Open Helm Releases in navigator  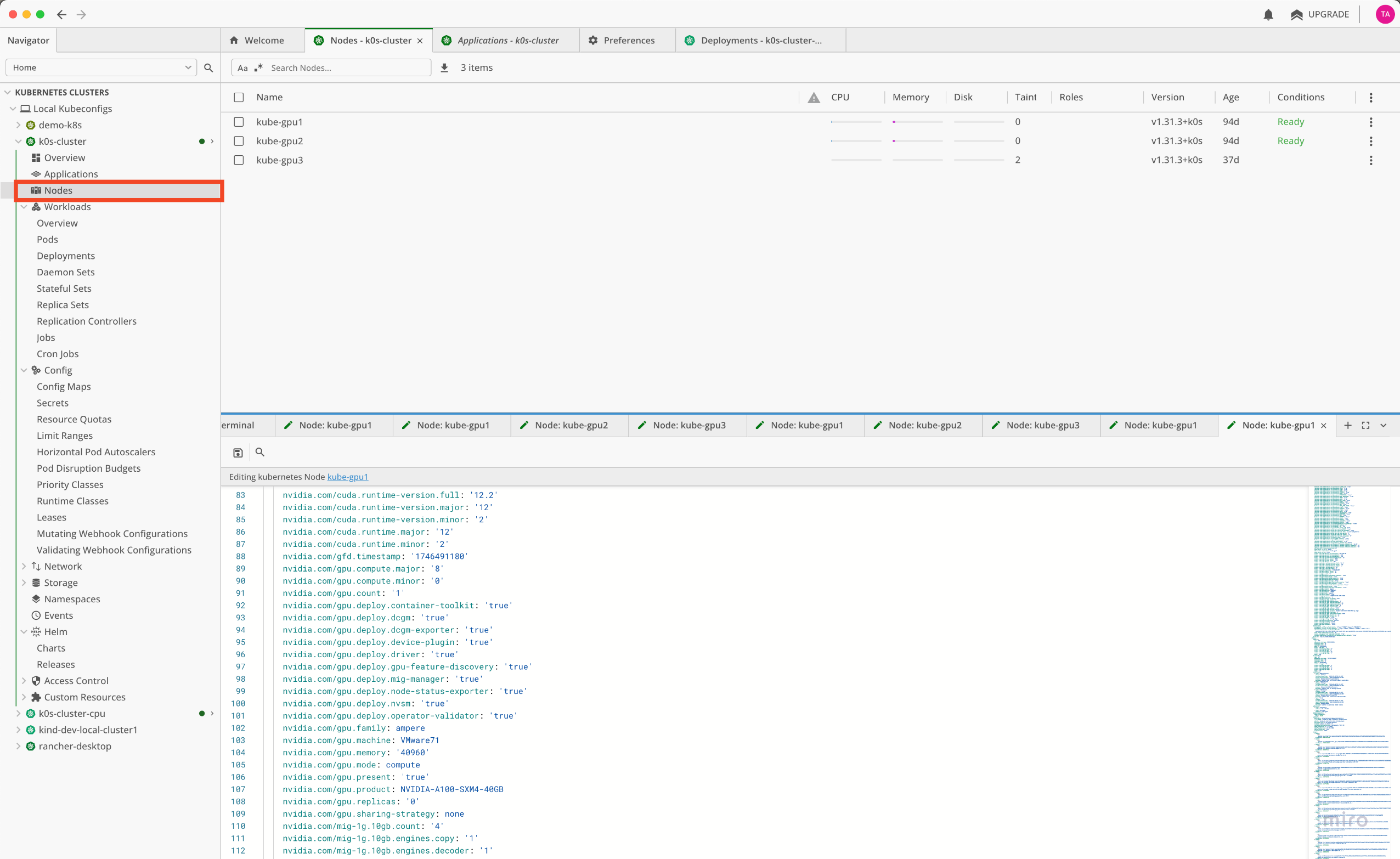[x=56, y=665]
